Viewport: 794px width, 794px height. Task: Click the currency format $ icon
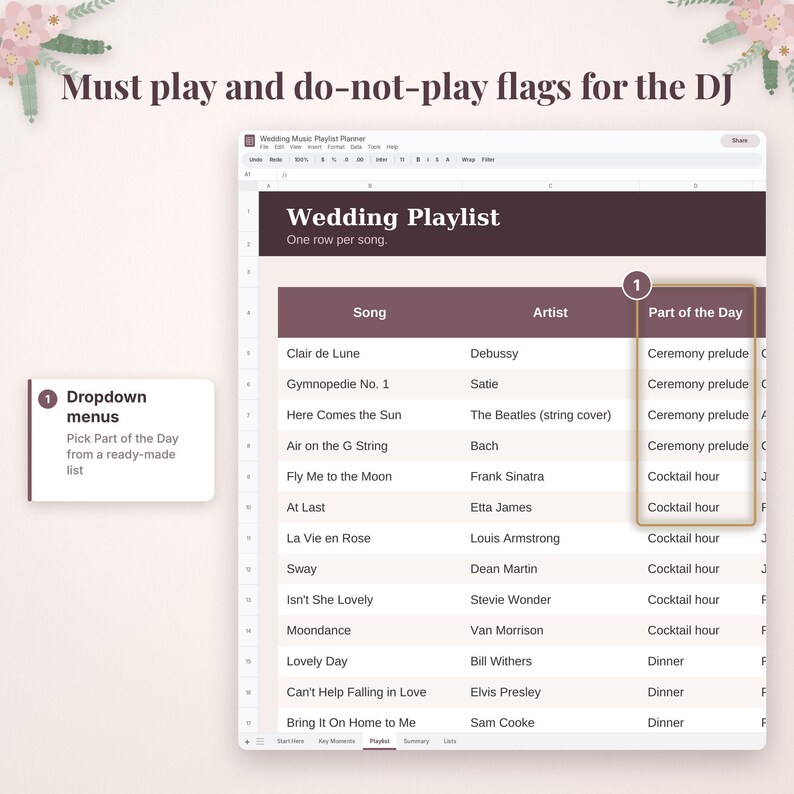click(323, 160)
